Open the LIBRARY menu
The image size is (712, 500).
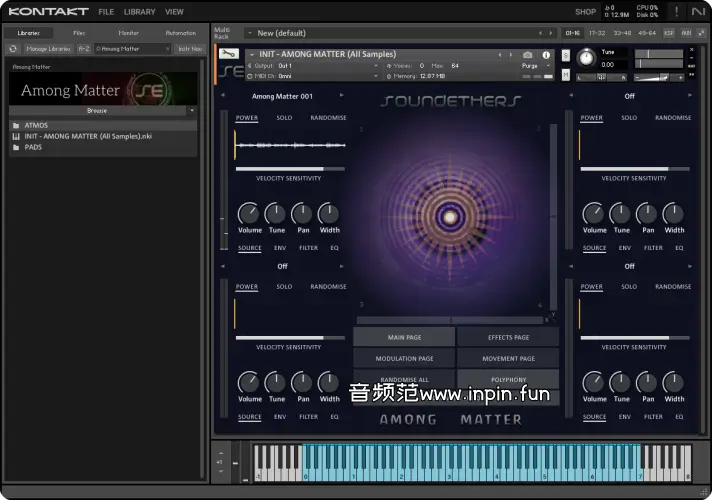[140, 12]
